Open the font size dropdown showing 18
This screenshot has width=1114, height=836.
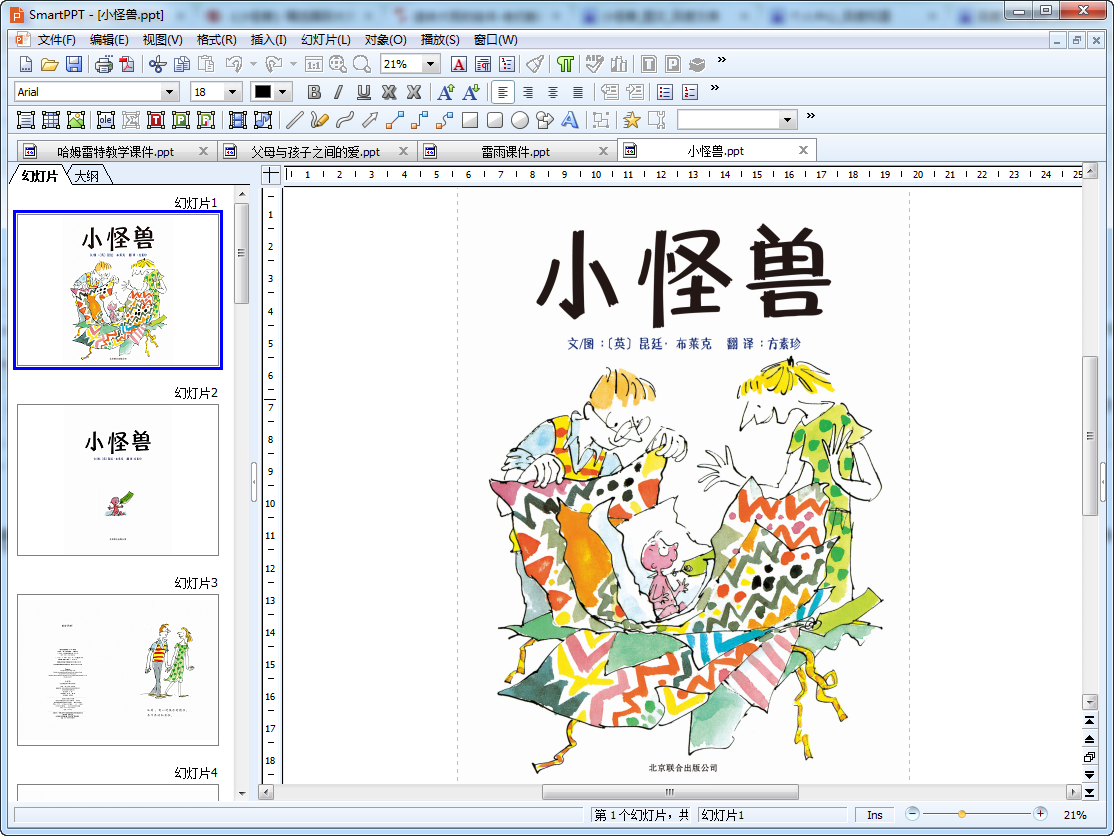click(x=232, y=92)
